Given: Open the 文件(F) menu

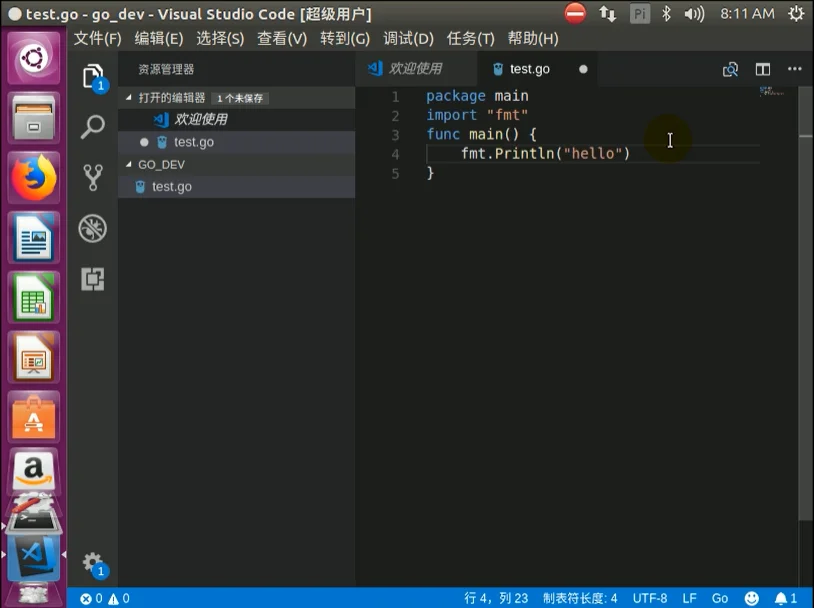Looking at the screenshot, I should pyautogui.click(x=97, y=38).
